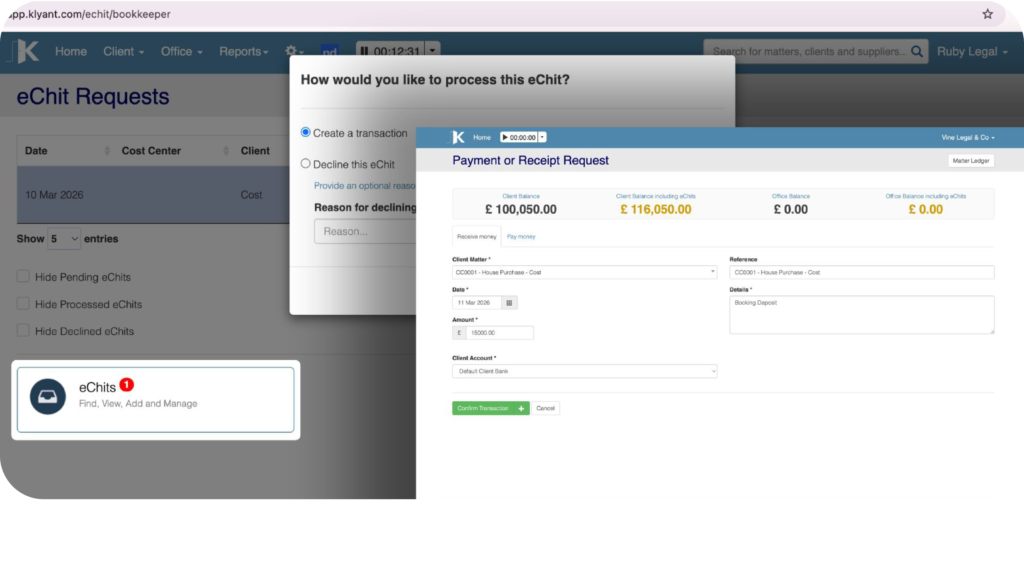Change the Show entries count dropdown
The height and width of the screenshot is (576, 1024).
point(62,239)
